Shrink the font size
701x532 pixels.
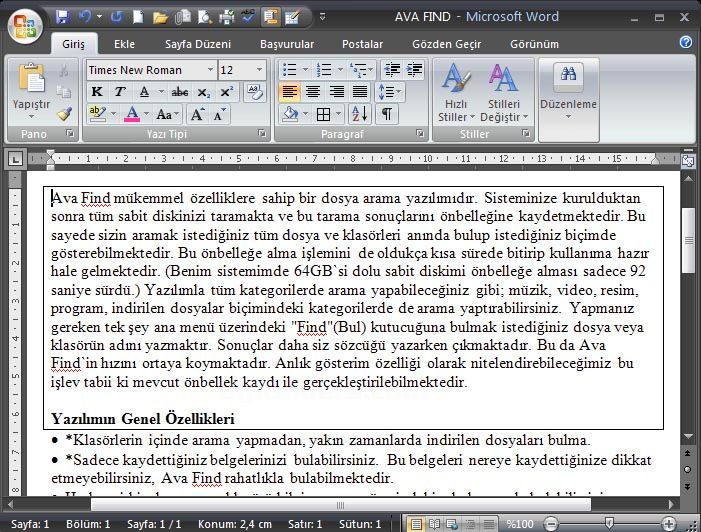coord(220,114)
